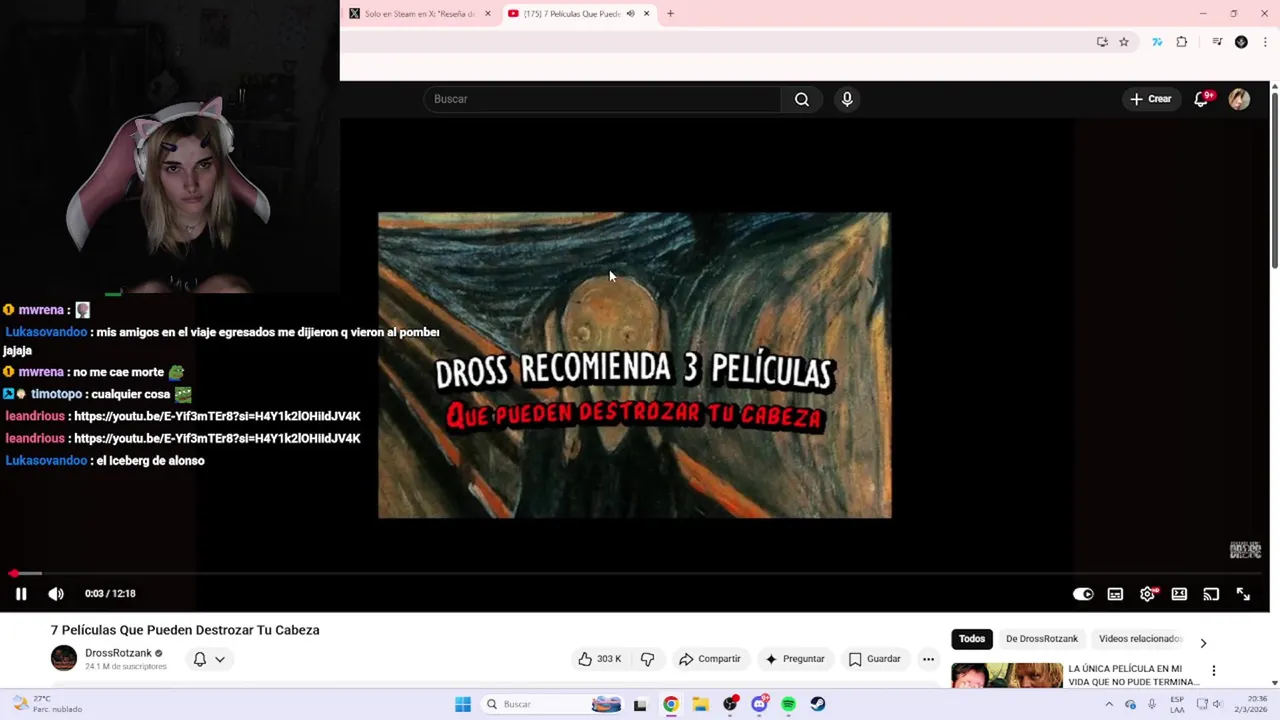Viewport: 1280px width, 720px height.
Task: Open the Chrome profile avatar
Action: [x=1241, y=42]
